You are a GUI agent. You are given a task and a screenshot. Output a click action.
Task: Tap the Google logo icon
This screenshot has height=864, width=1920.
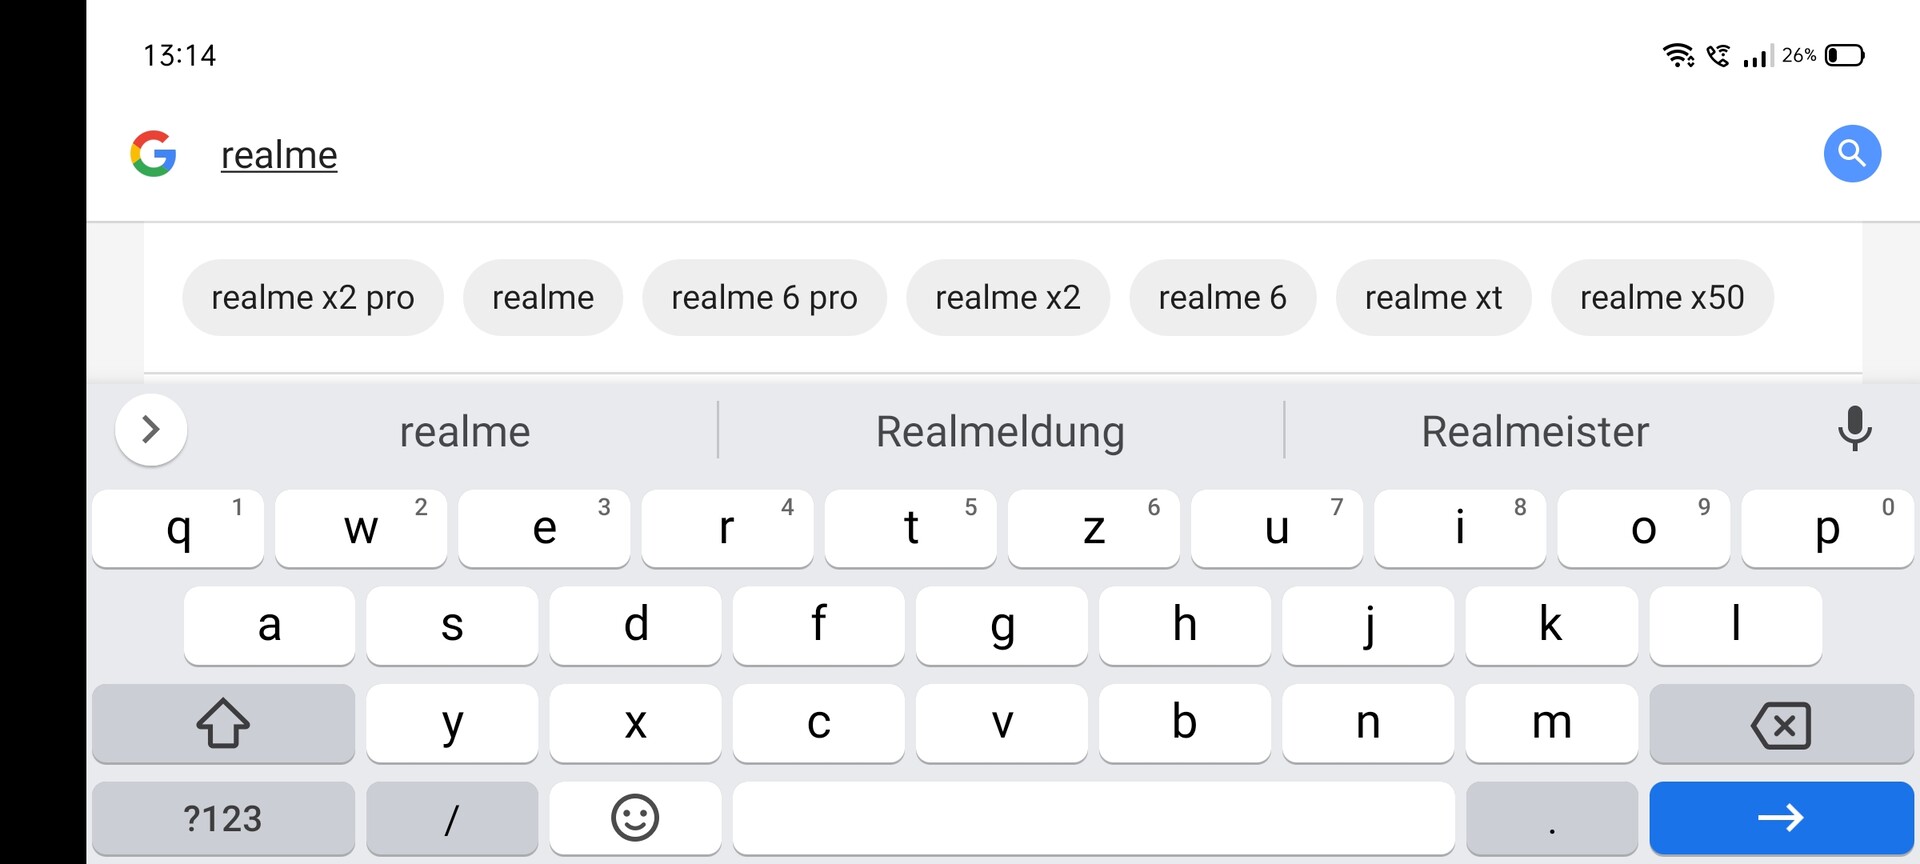pyautogui.click(x=153, y=154)
